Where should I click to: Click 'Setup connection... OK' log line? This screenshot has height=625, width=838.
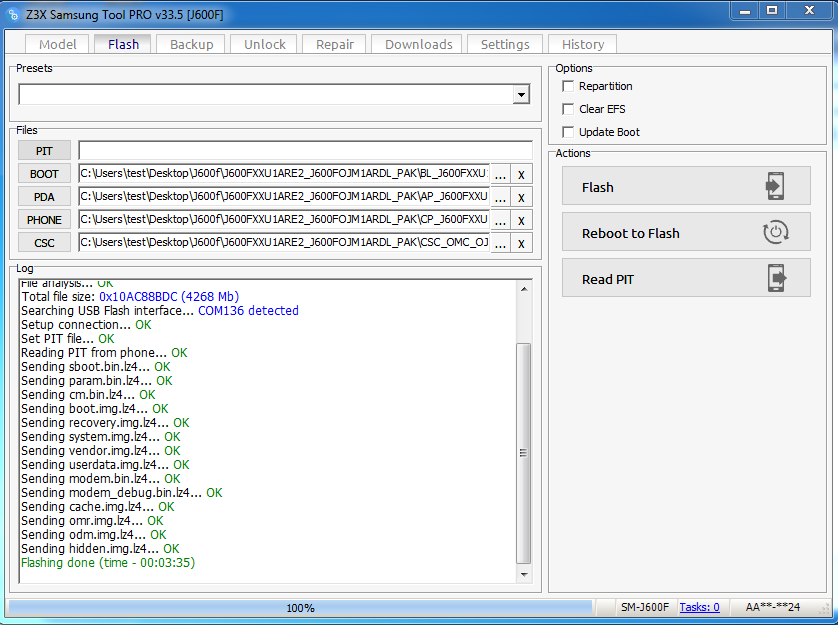click(86, 325)
